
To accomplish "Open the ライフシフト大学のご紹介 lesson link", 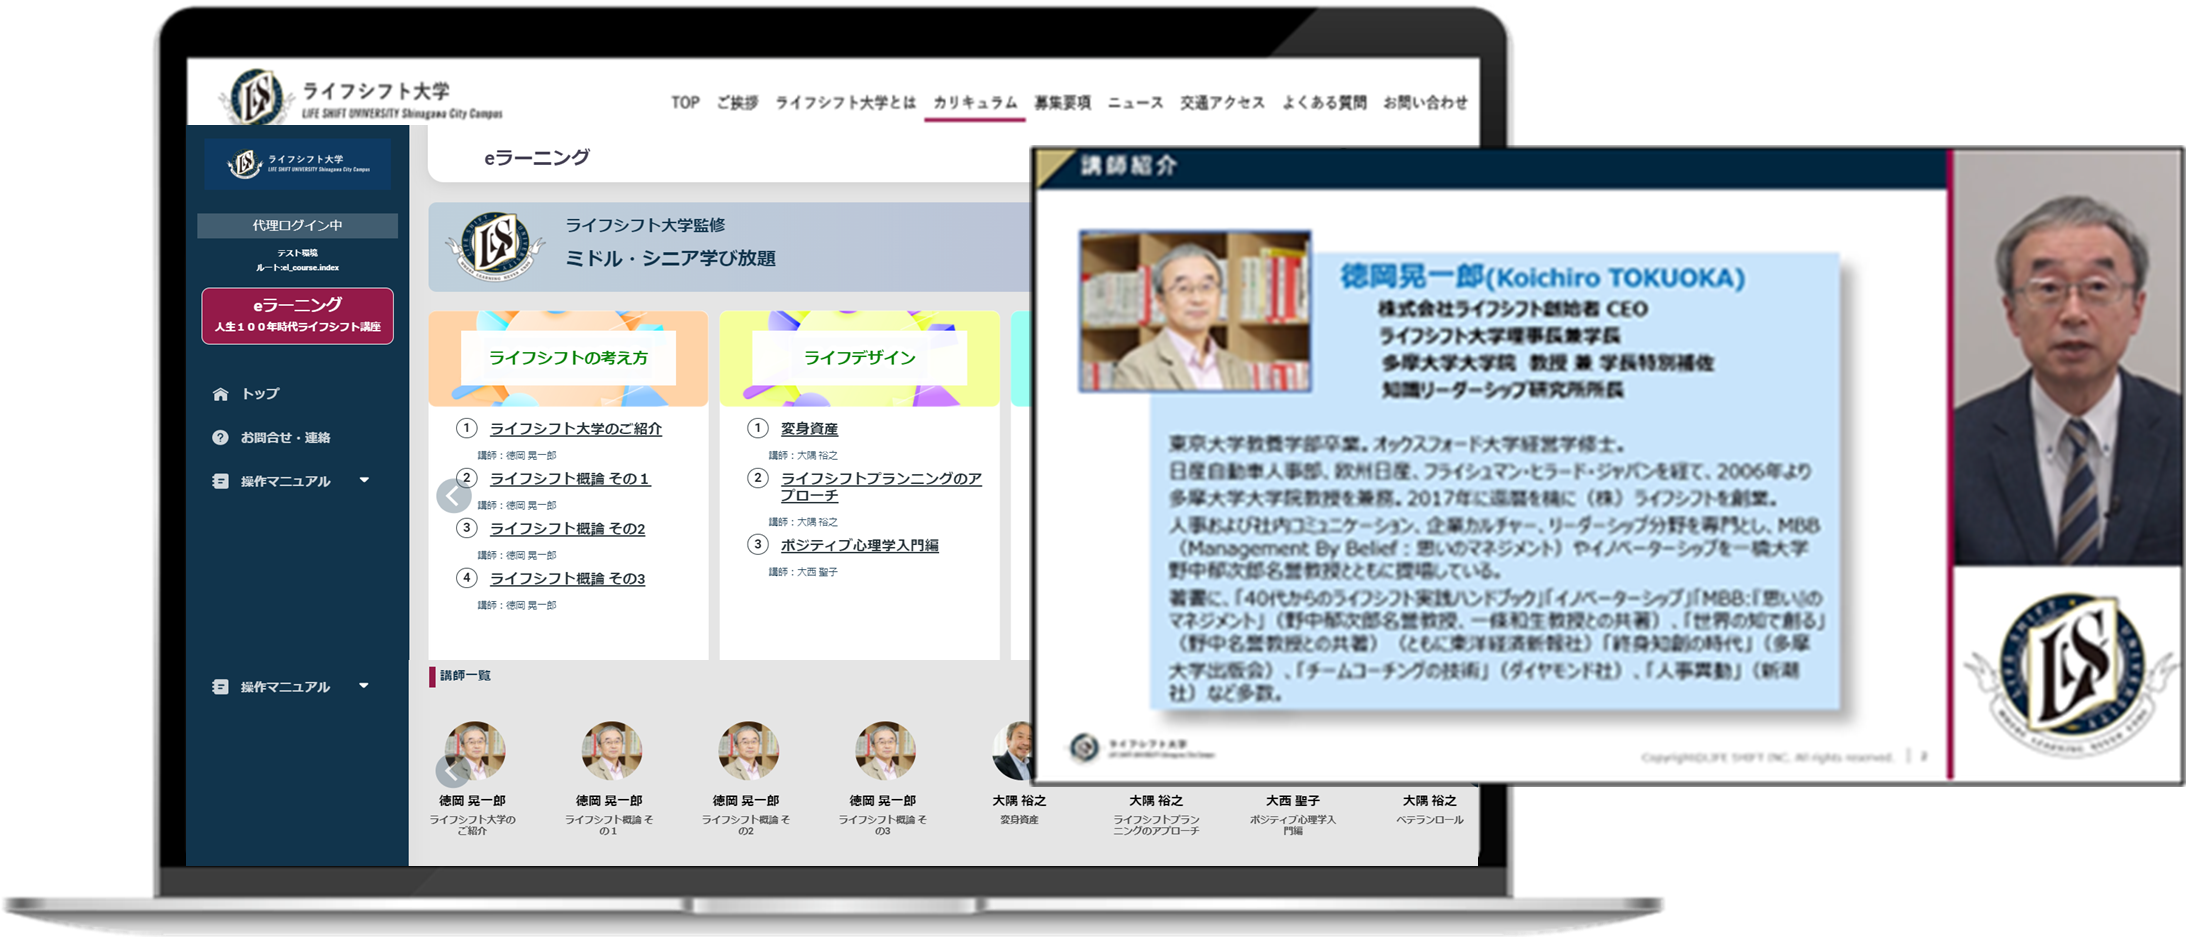I will point(576,429).
